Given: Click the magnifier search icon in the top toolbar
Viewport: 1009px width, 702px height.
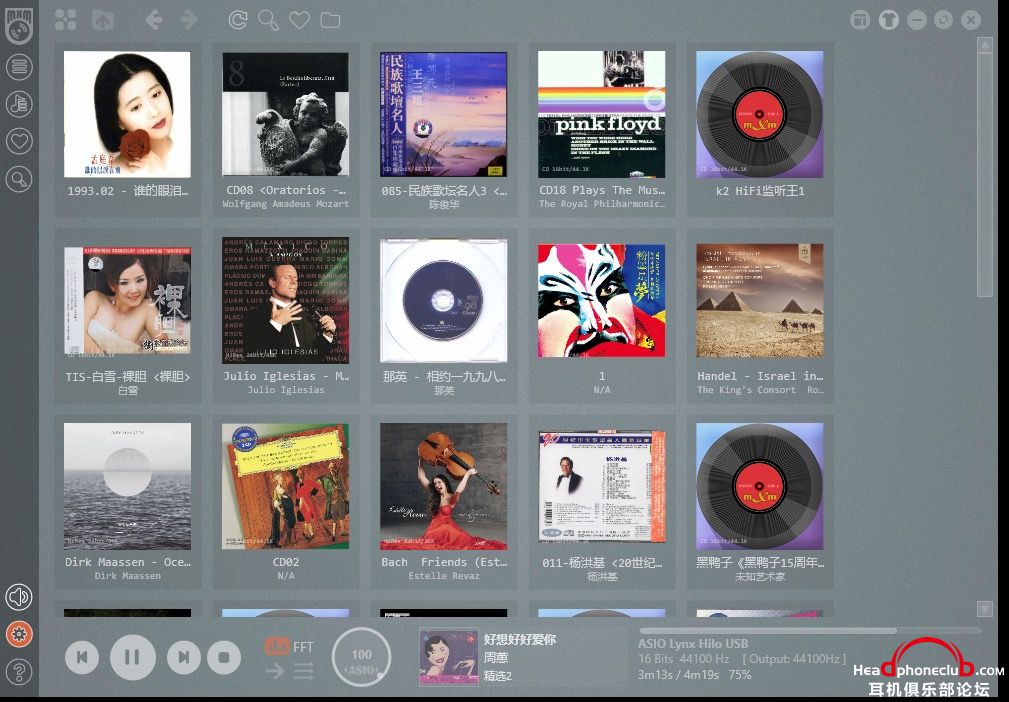Looking at the screenshot, I should [268, 20].
